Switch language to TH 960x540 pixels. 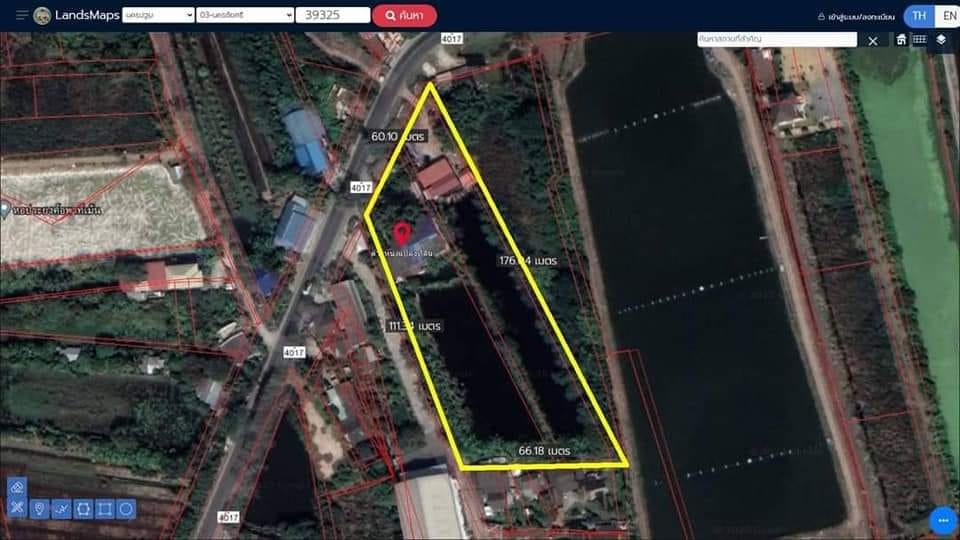pos(919,16)
